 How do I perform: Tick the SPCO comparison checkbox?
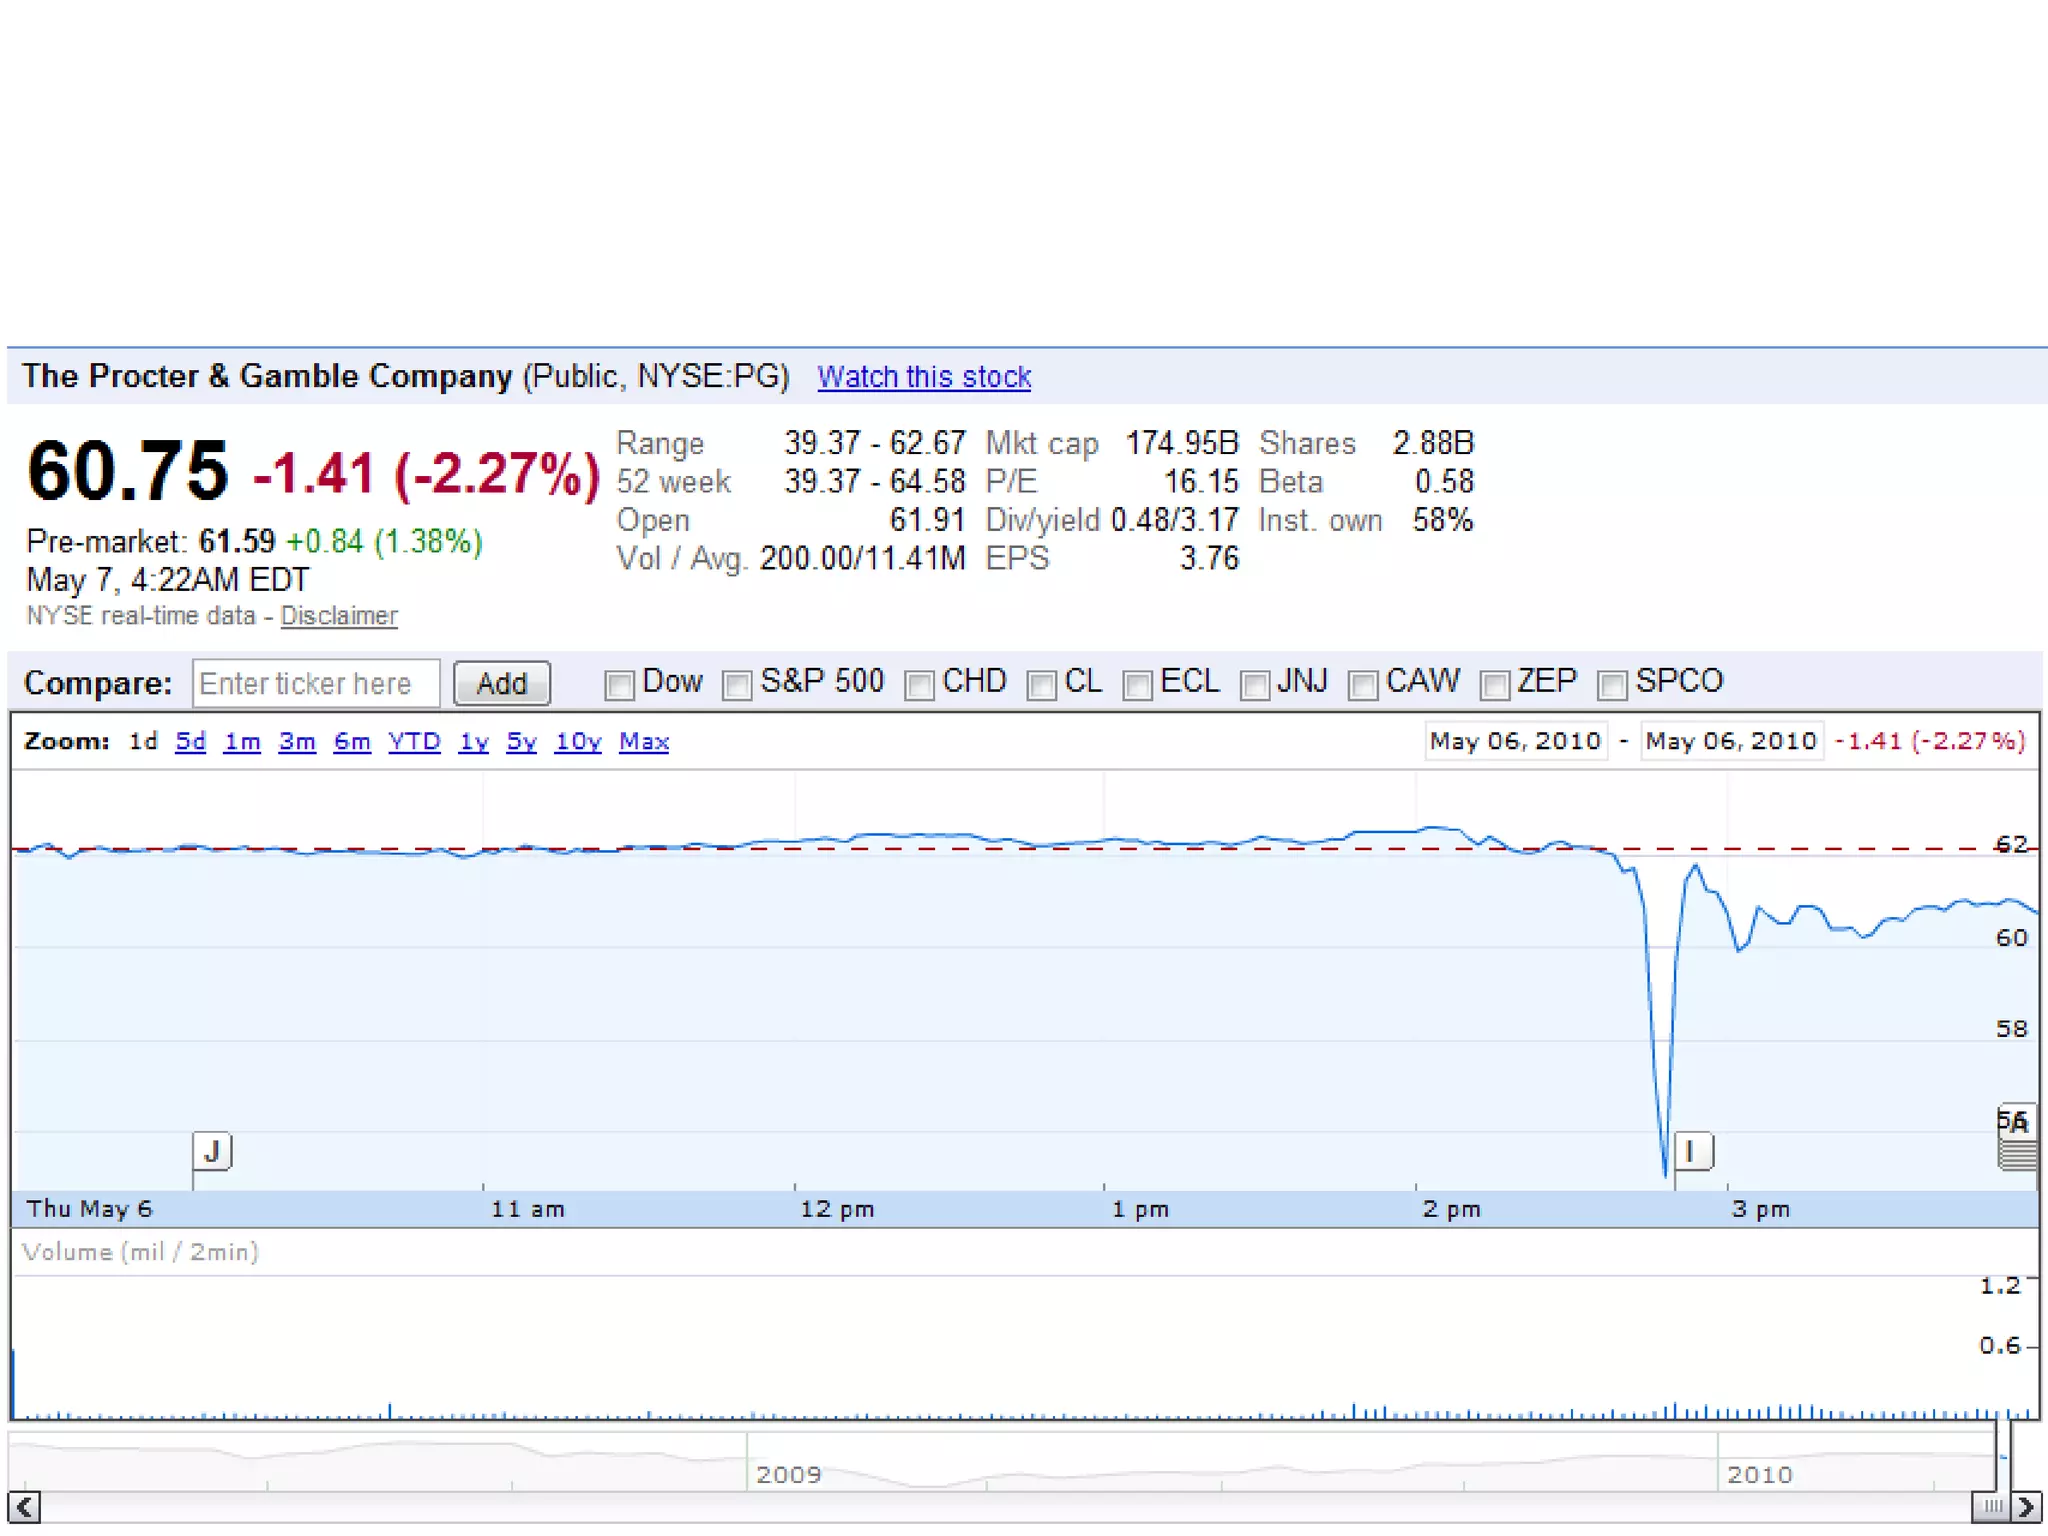click(x=1611, y=685)
